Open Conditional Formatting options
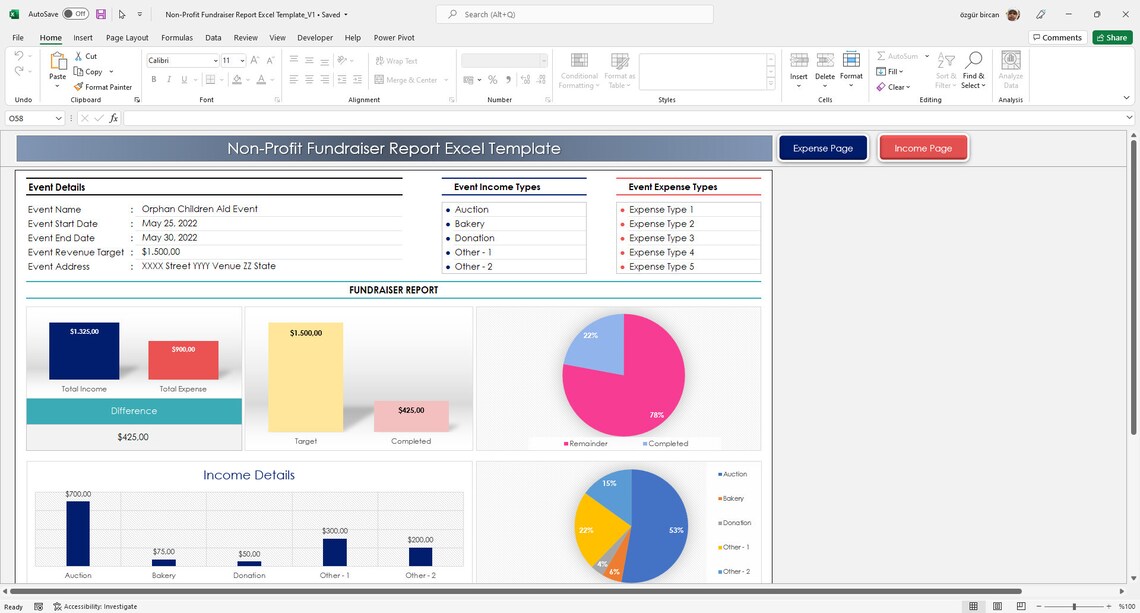This screenshot has height=613, width=1140. click(x=578, y=68)
